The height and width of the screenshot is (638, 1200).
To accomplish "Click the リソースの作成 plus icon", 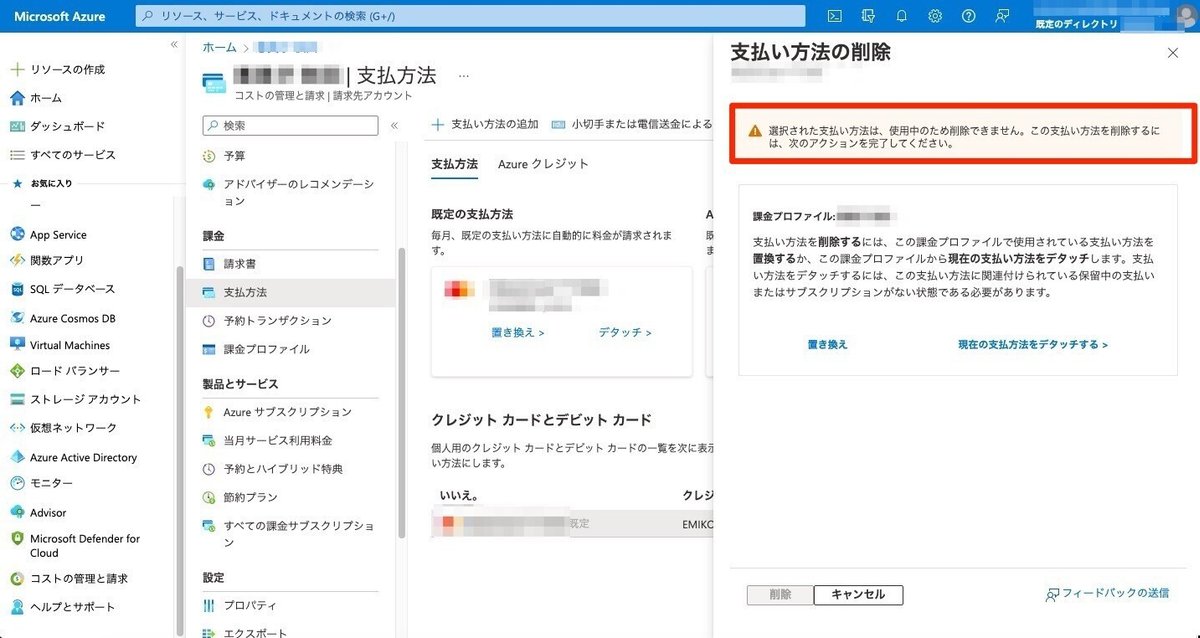I will 16,70.
